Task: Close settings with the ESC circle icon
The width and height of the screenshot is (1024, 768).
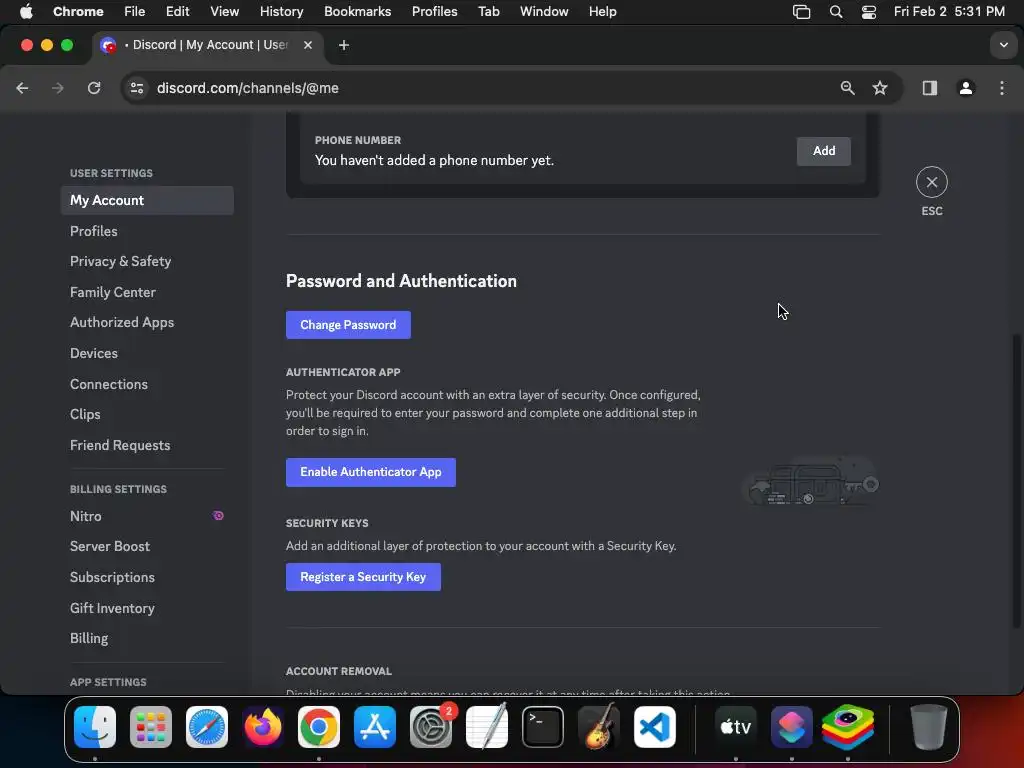Action: 931,182
